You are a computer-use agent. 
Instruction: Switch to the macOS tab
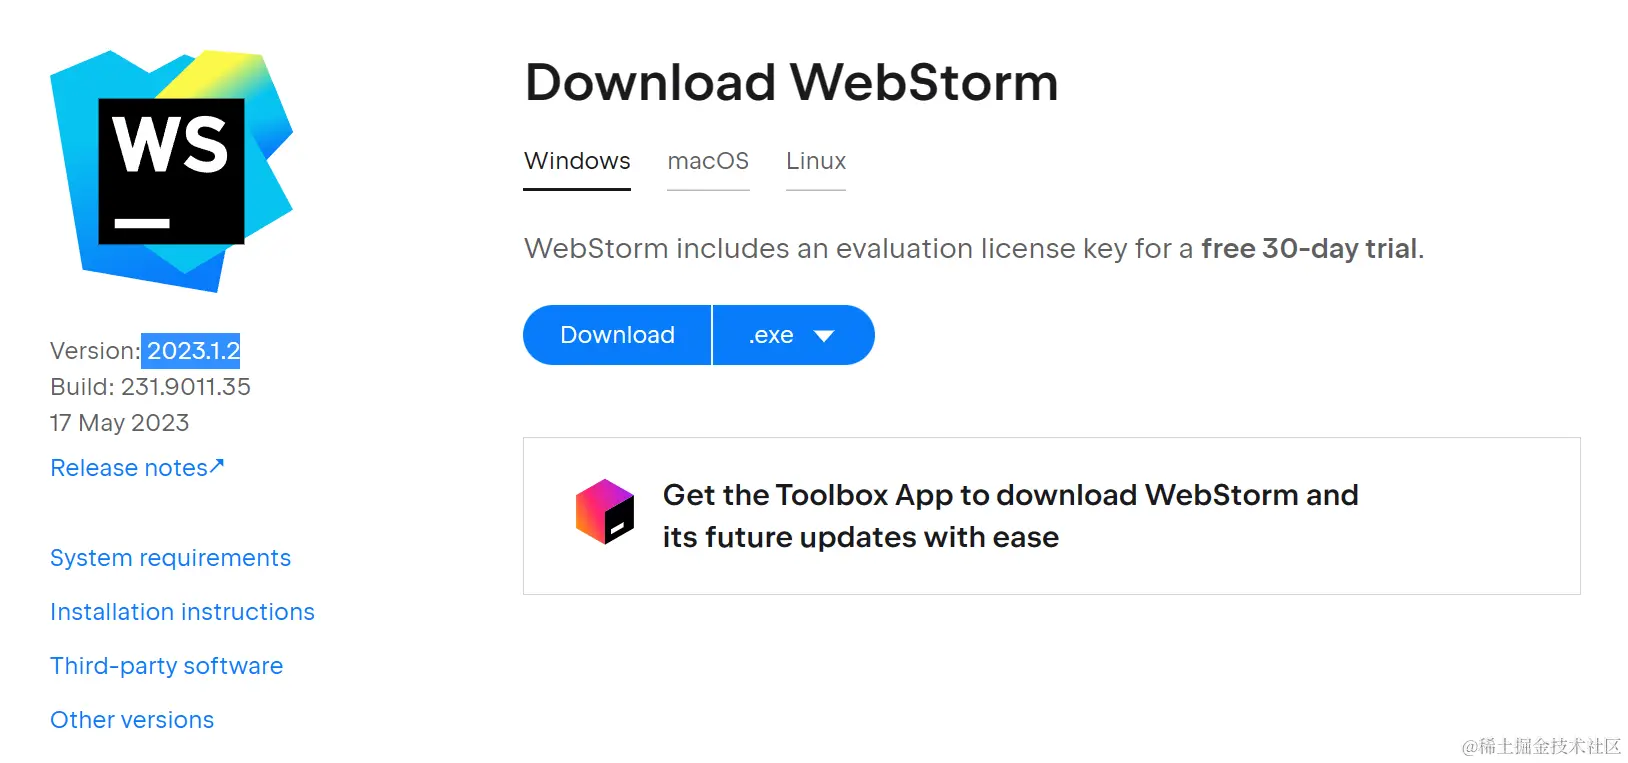(708, 161)
